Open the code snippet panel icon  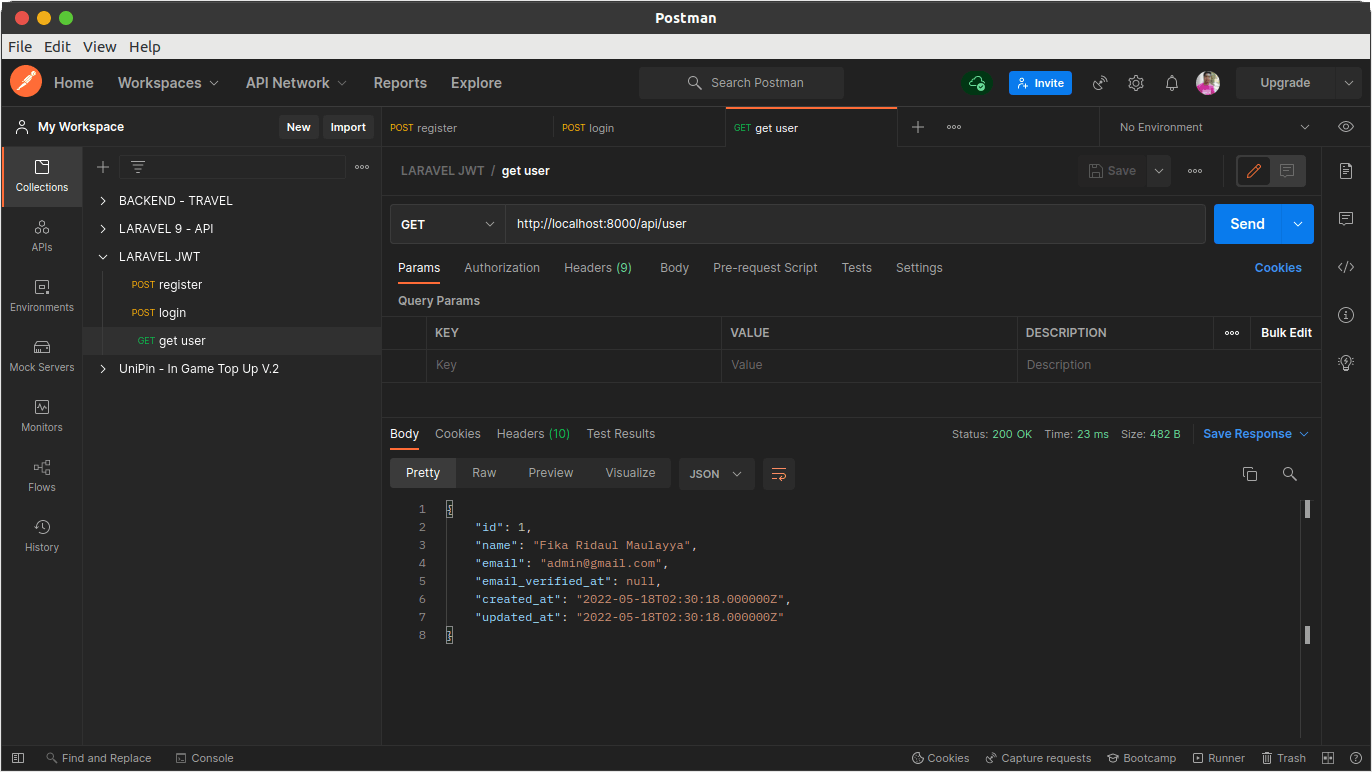(1346, 267)
